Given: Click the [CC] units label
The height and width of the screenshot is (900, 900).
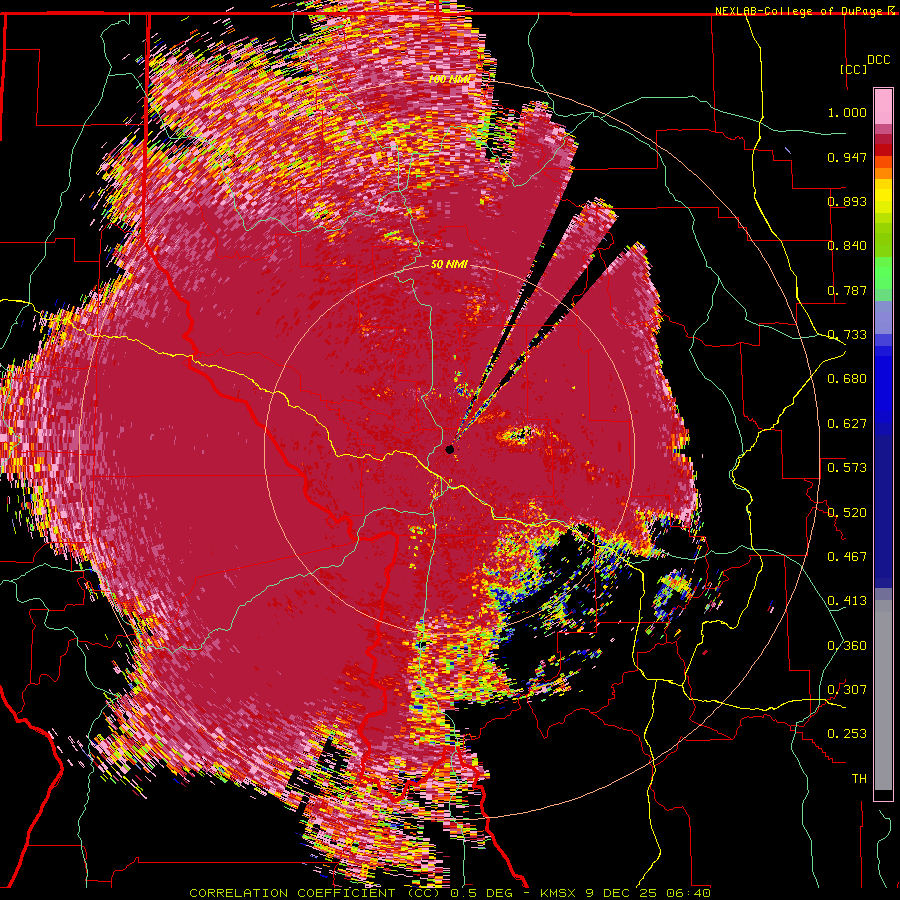Looking at the screenshot, I should [854, 69].
